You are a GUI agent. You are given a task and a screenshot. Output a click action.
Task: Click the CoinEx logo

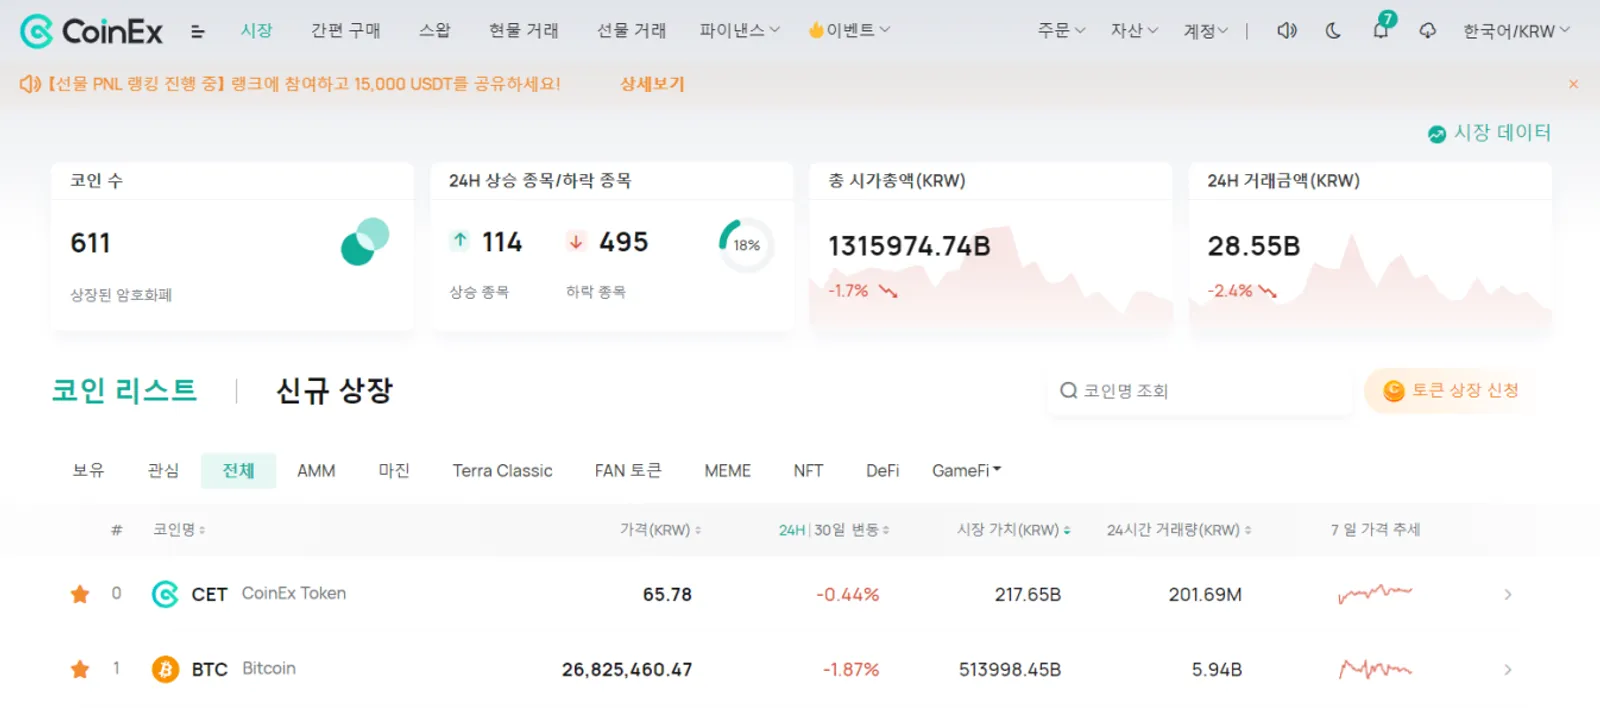pyautogui.click(x=91, y=32)
